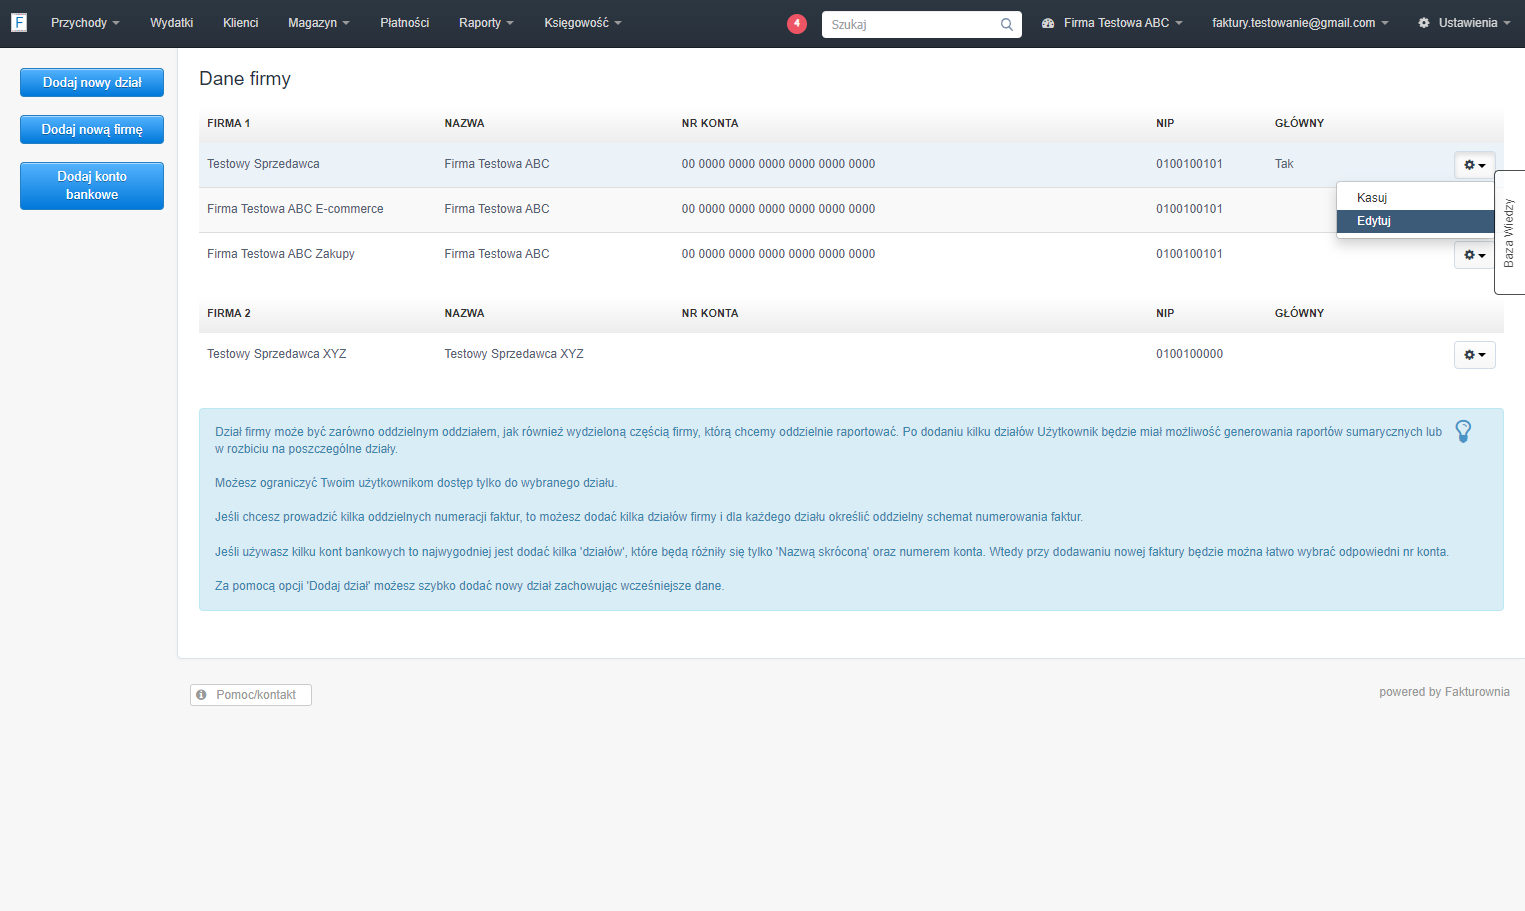Go to Wydatki in top navigation
The image size is (1525, 911).
click(171, 23)
